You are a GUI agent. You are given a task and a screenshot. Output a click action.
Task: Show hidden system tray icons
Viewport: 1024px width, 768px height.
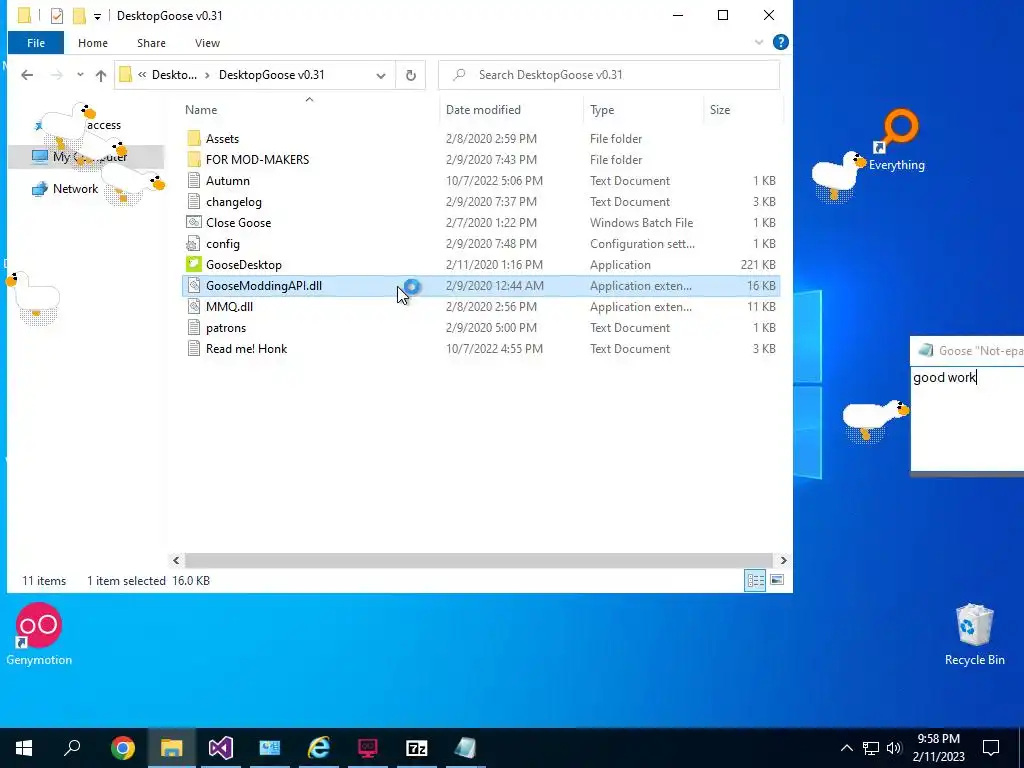(x=846, y=748)
